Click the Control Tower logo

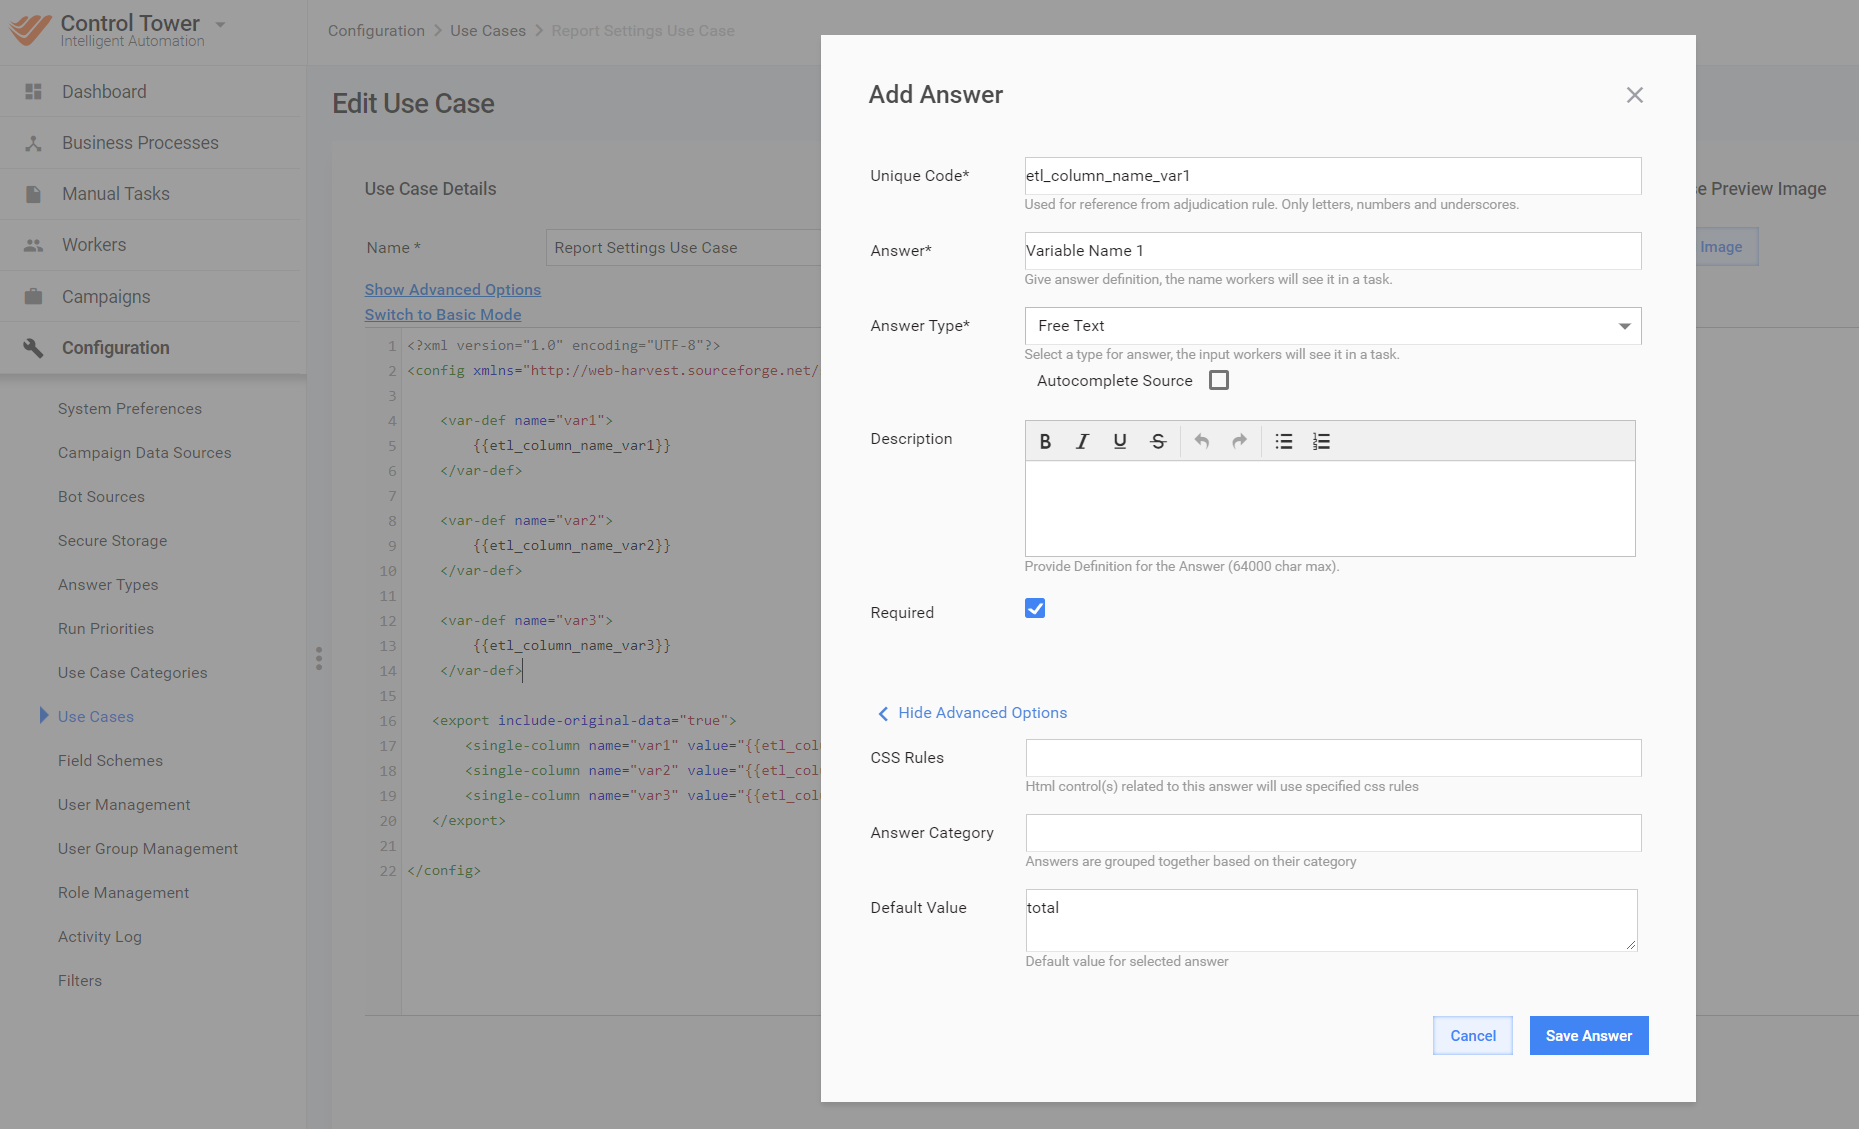(x=30, y=30)
